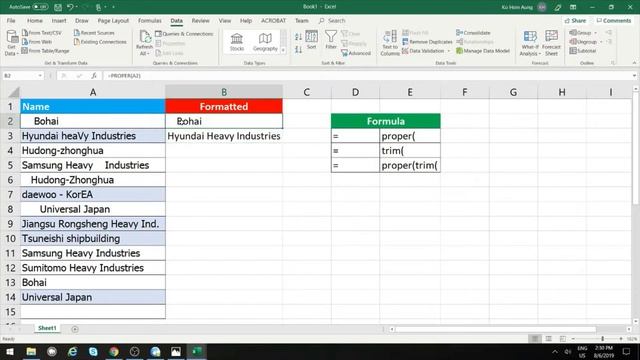Select column C header
The width and height of the screenshot is (640, 360).
[x=307, y=92]
